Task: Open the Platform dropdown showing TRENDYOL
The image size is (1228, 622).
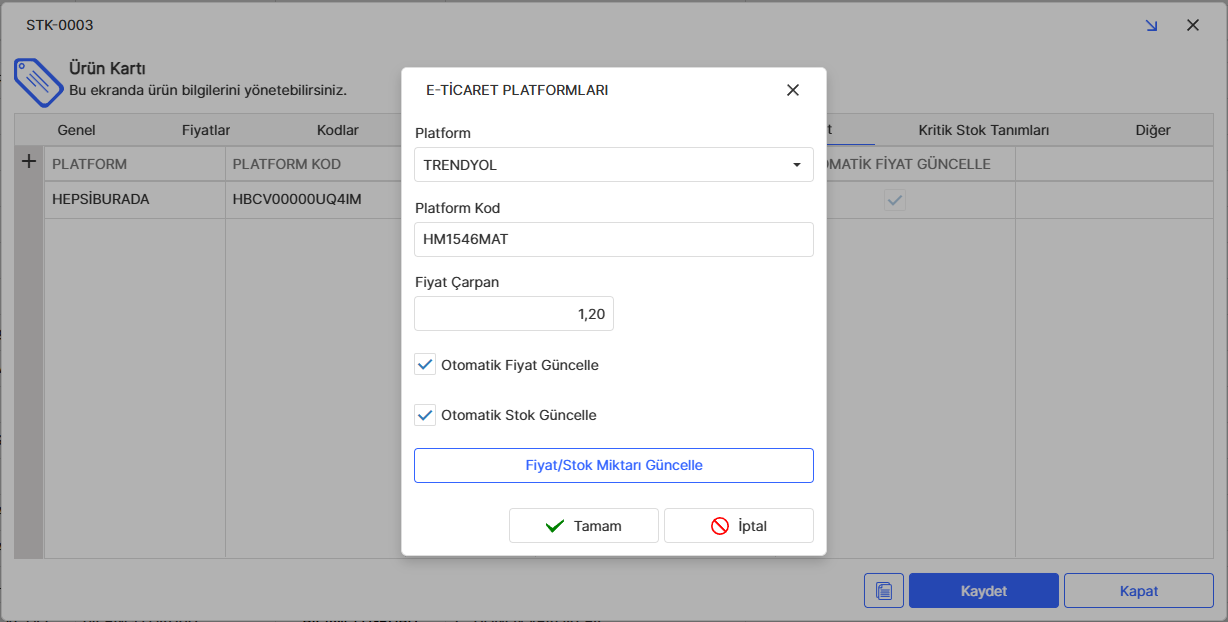Action: (613, 165)
